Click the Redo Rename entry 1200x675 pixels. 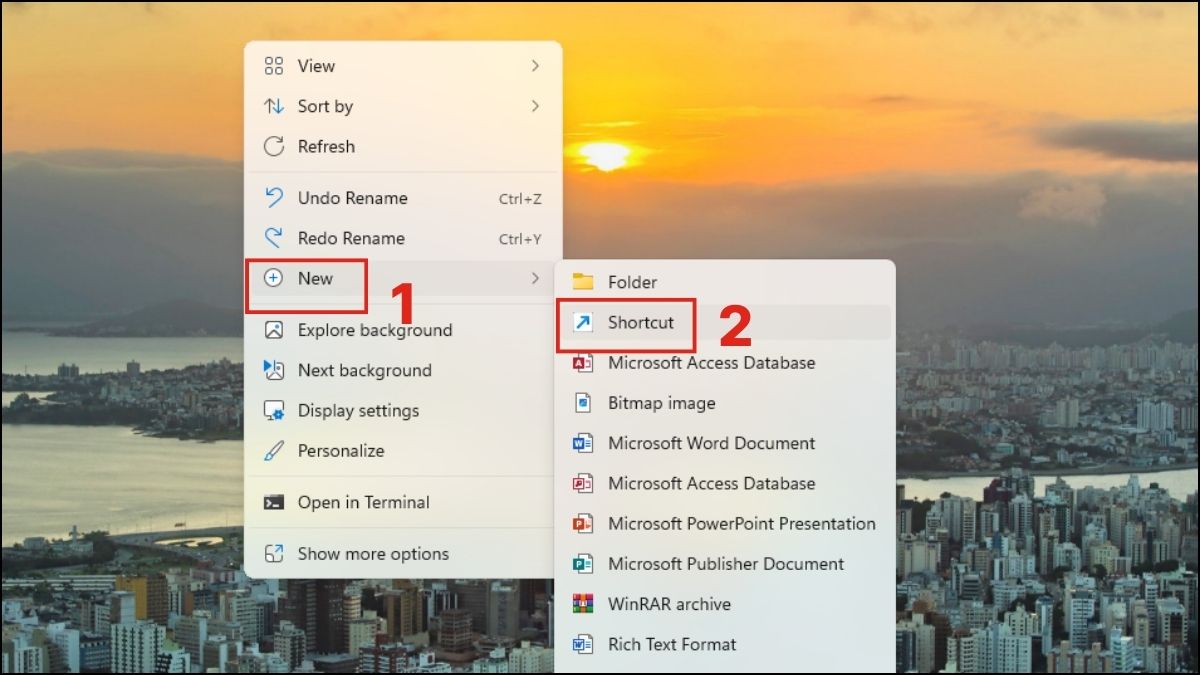tap(351, 238)
